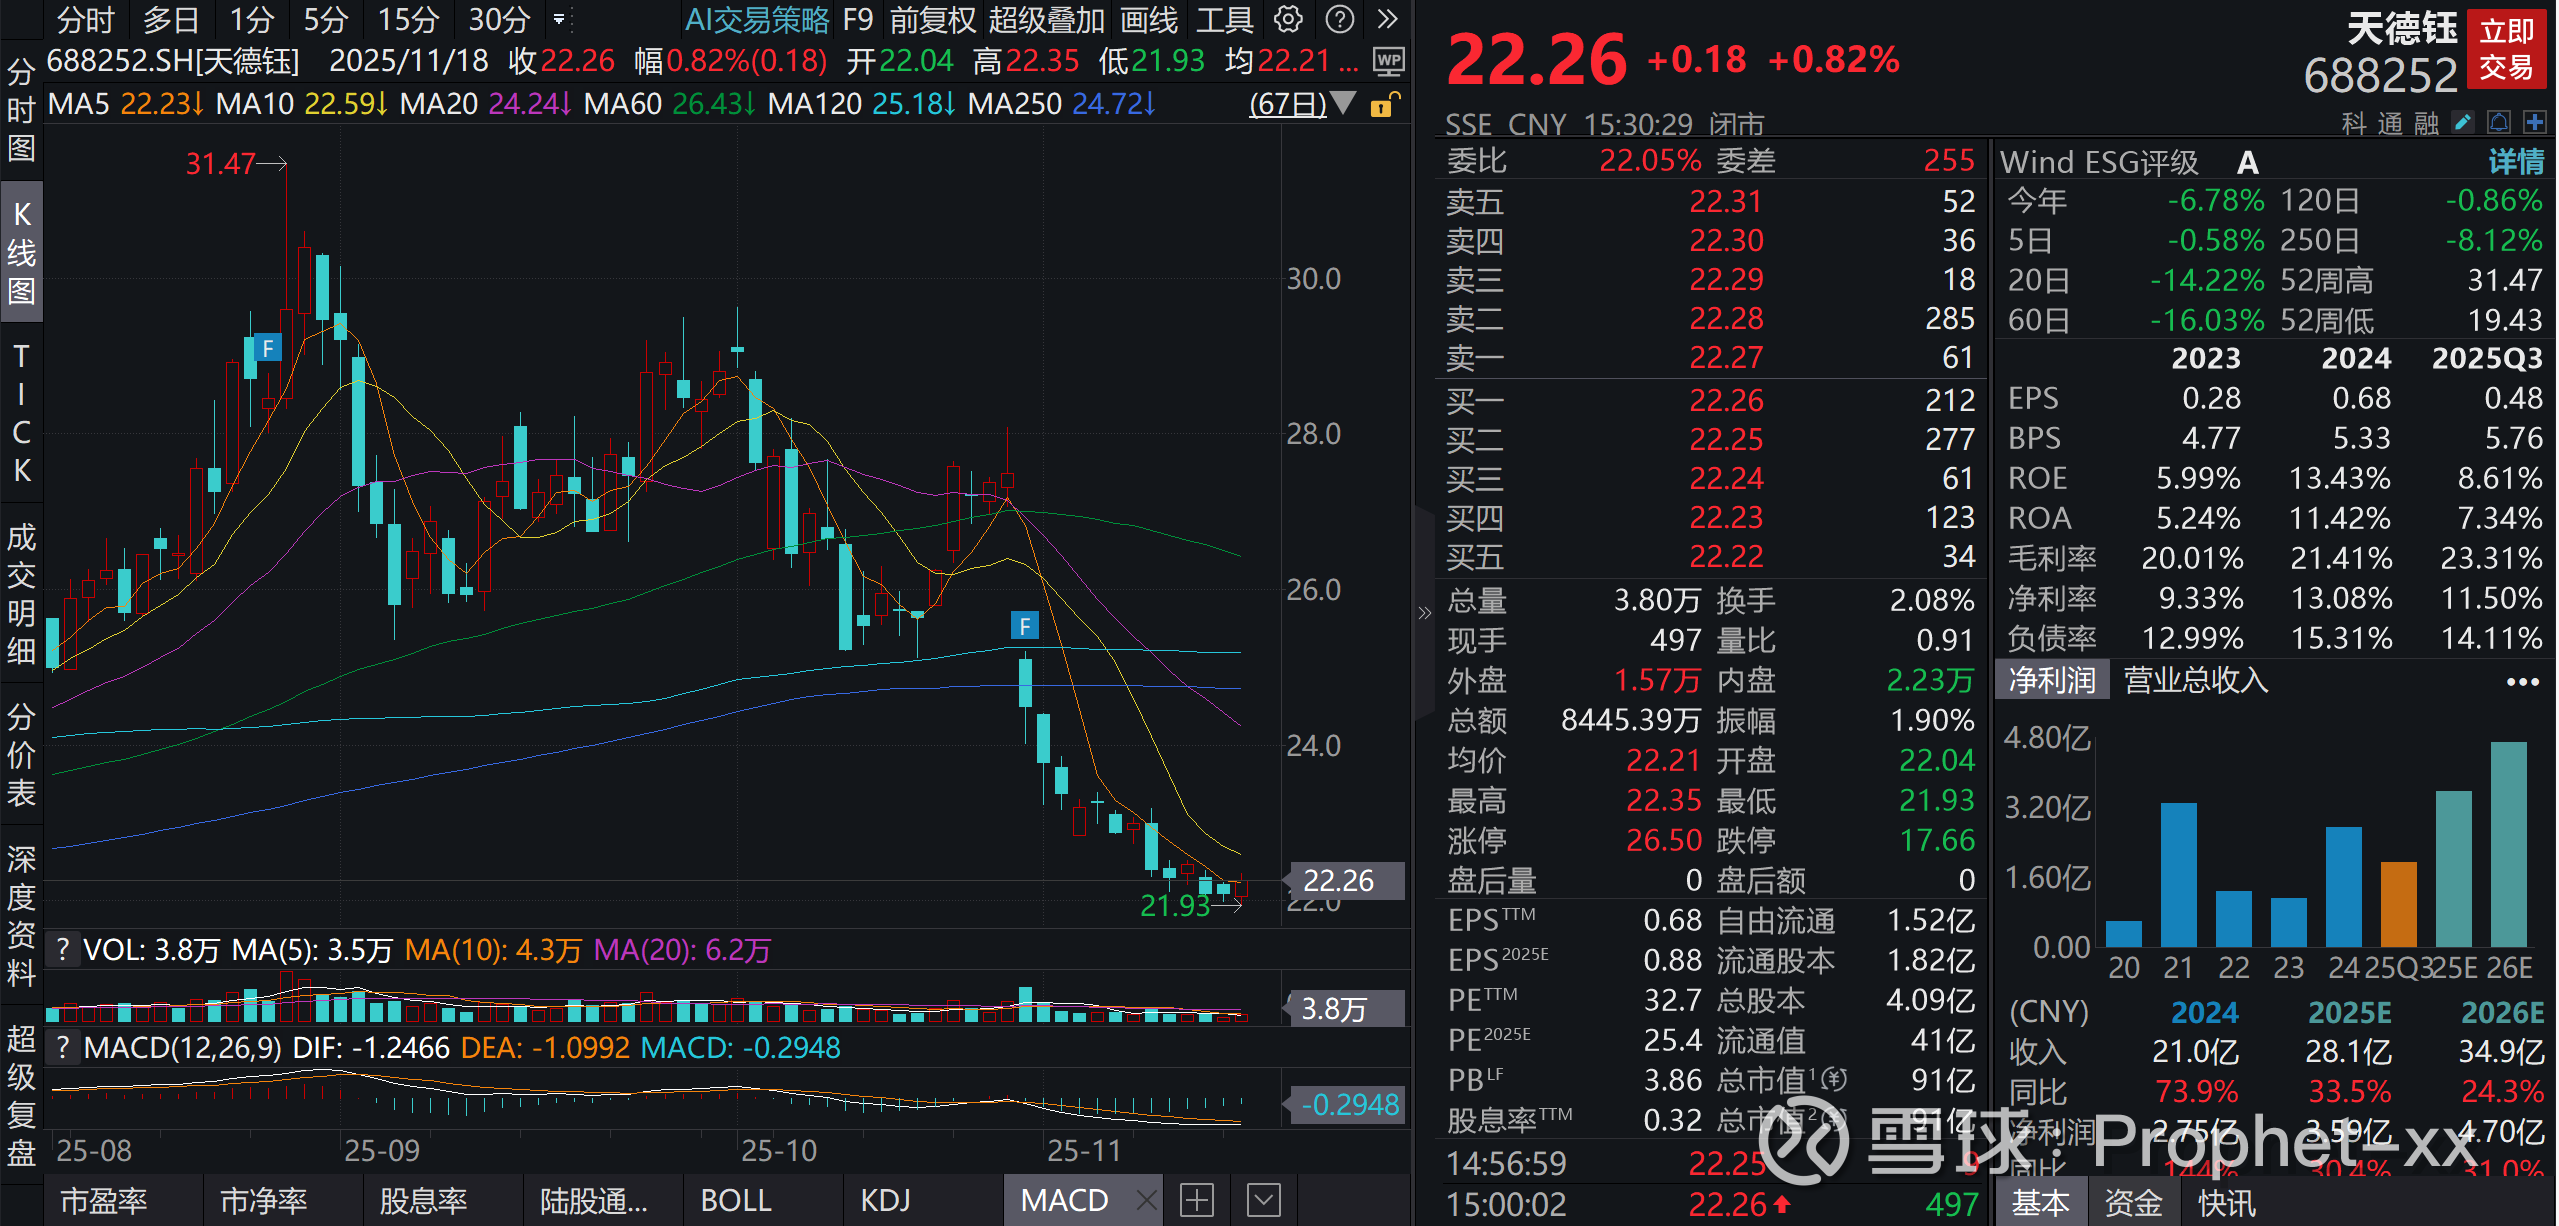This screenshot has height=1226, width=2559.
Task: Open the 资金 tab
Action: point(2133,1203)
